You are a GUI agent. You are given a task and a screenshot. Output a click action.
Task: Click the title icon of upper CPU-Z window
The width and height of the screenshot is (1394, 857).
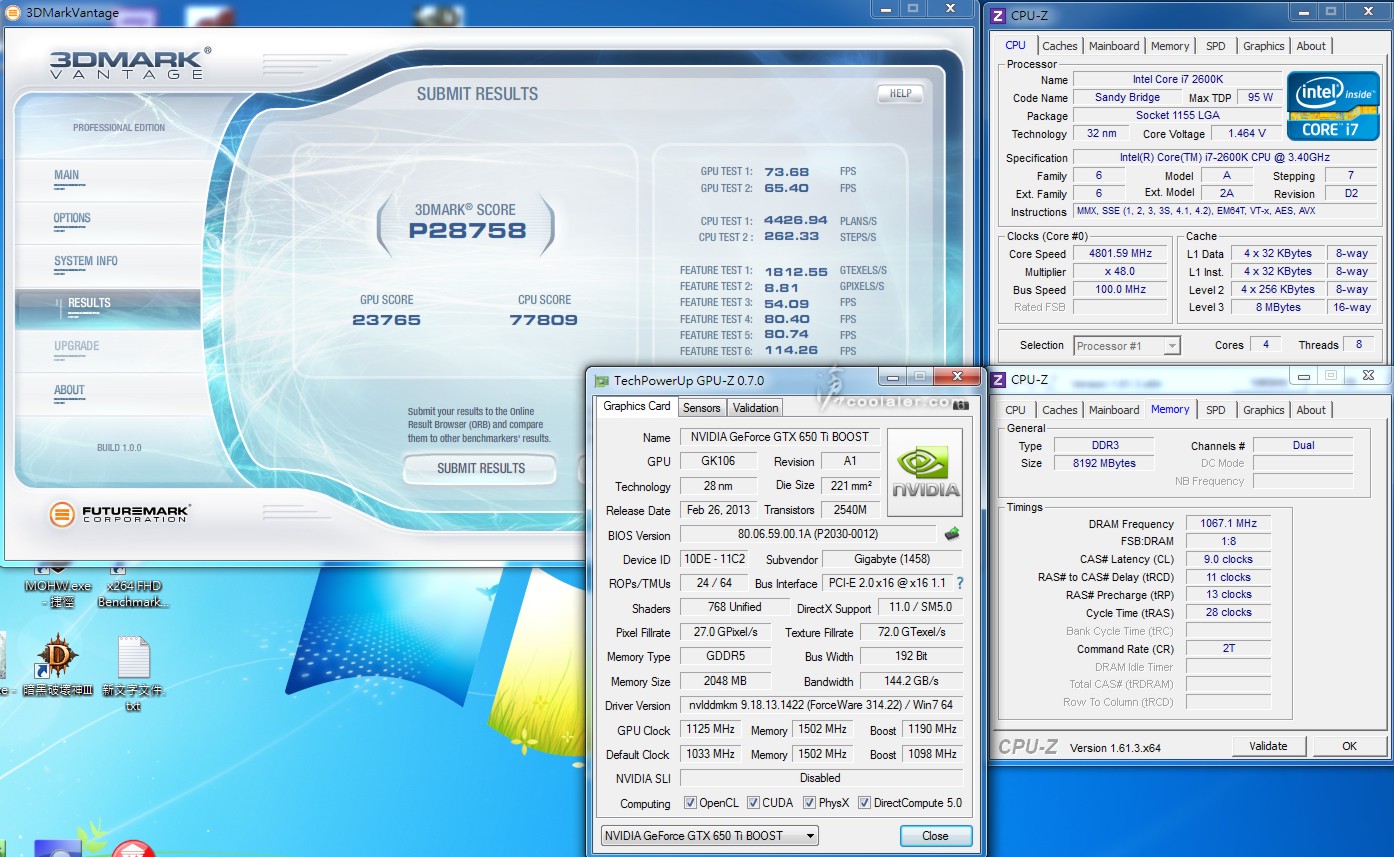pos(998,15)
